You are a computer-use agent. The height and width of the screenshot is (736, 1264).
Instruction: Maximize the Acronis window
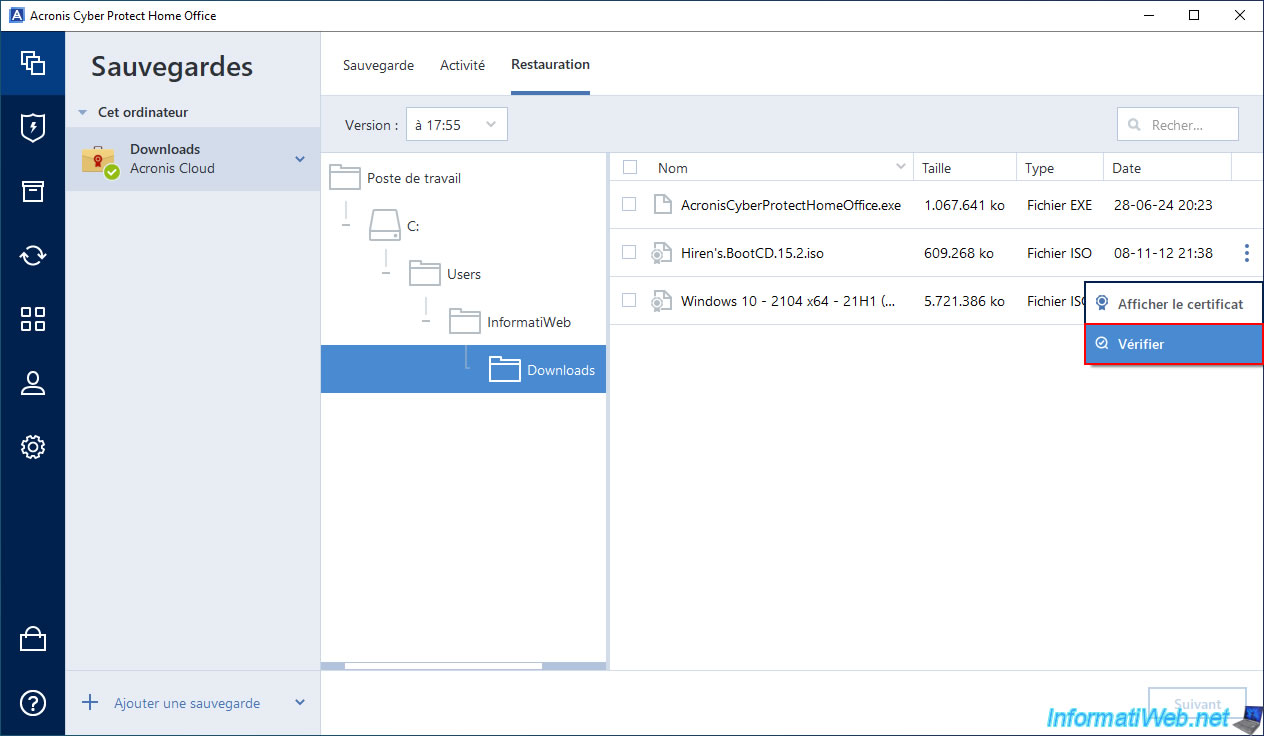[x=1194, y=15]
